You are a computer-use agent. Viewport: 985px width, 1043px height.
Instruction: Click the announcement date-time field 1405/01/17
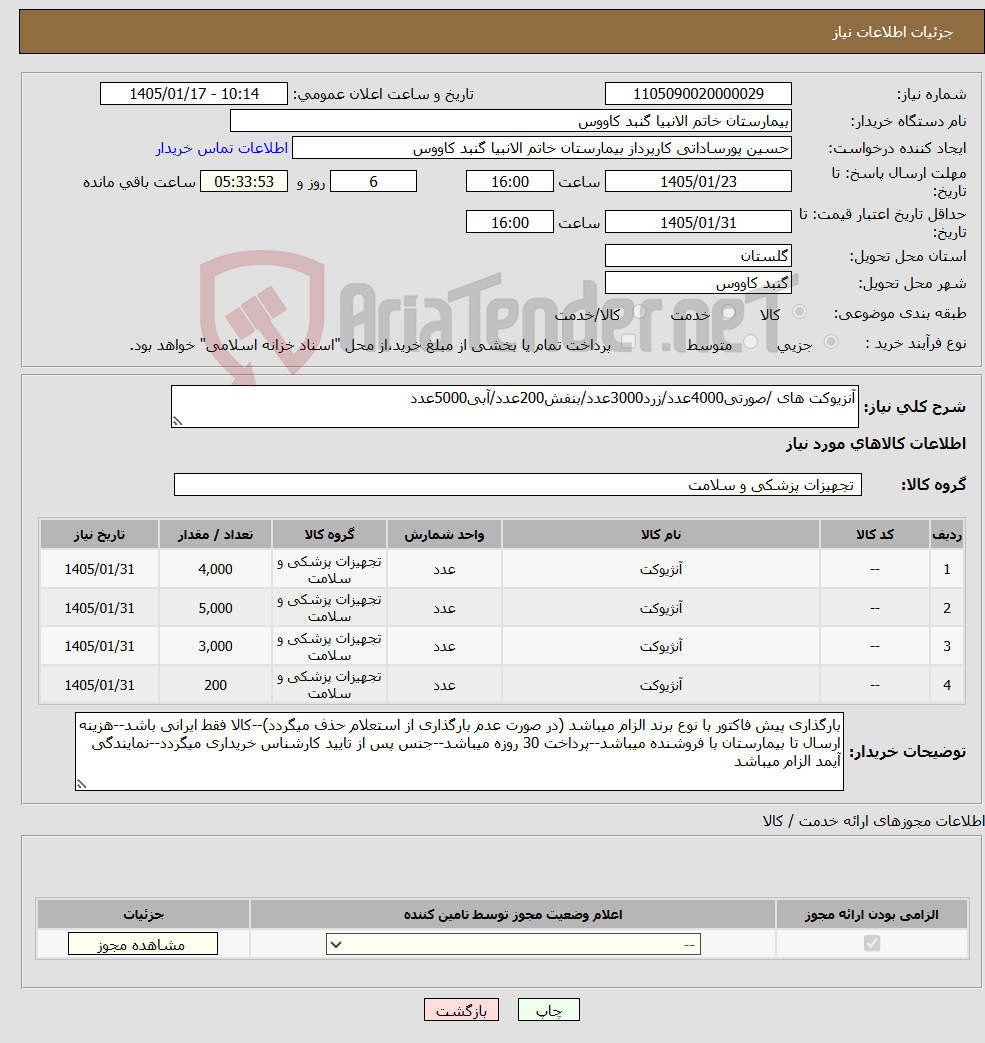[x=194, y=94]
